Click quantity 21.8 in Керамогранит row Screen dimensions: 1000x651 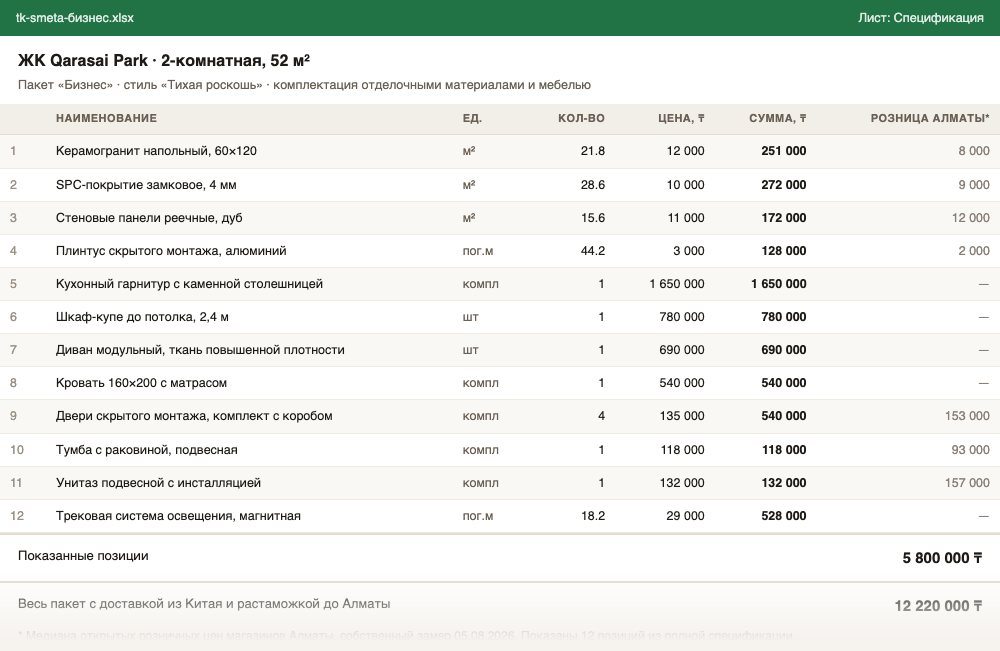point(593,151)
